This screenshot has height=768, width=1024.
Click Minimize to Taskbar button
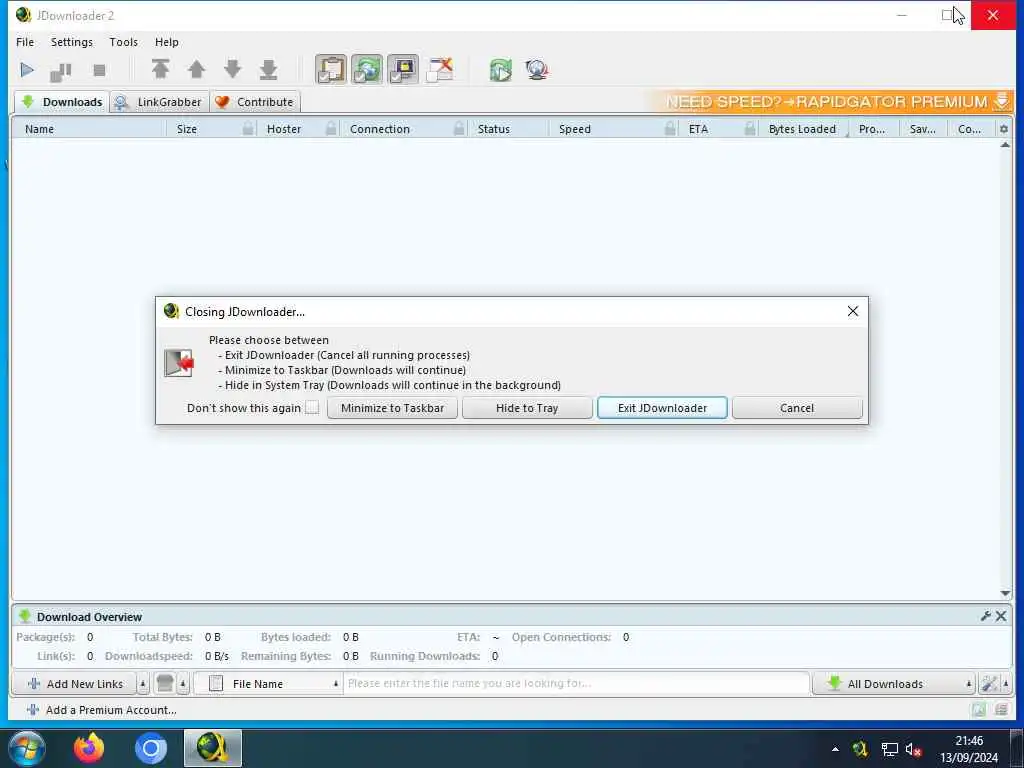[392, 408]
